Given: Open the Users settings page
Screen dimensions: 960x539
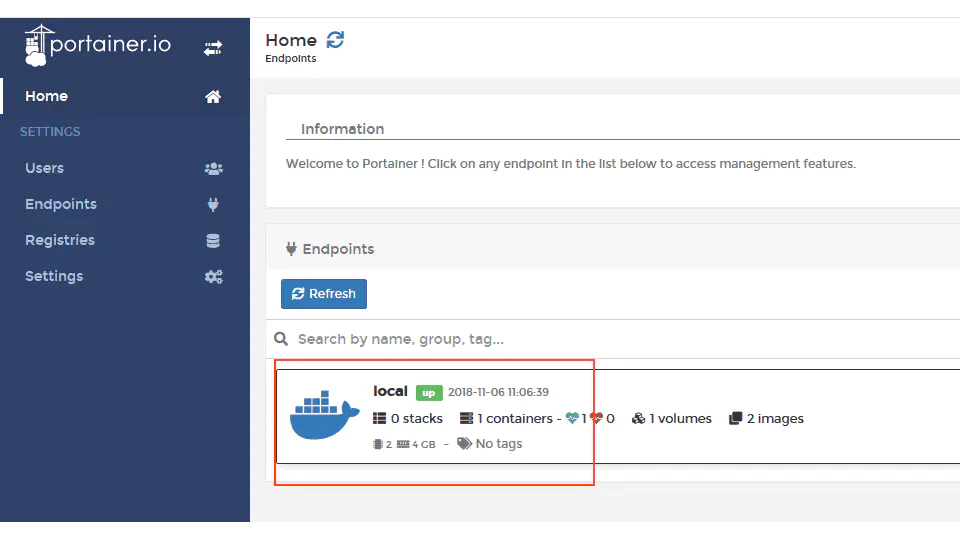Looking at the screenshot, I should pyautogui.click(x=44, y=169).
